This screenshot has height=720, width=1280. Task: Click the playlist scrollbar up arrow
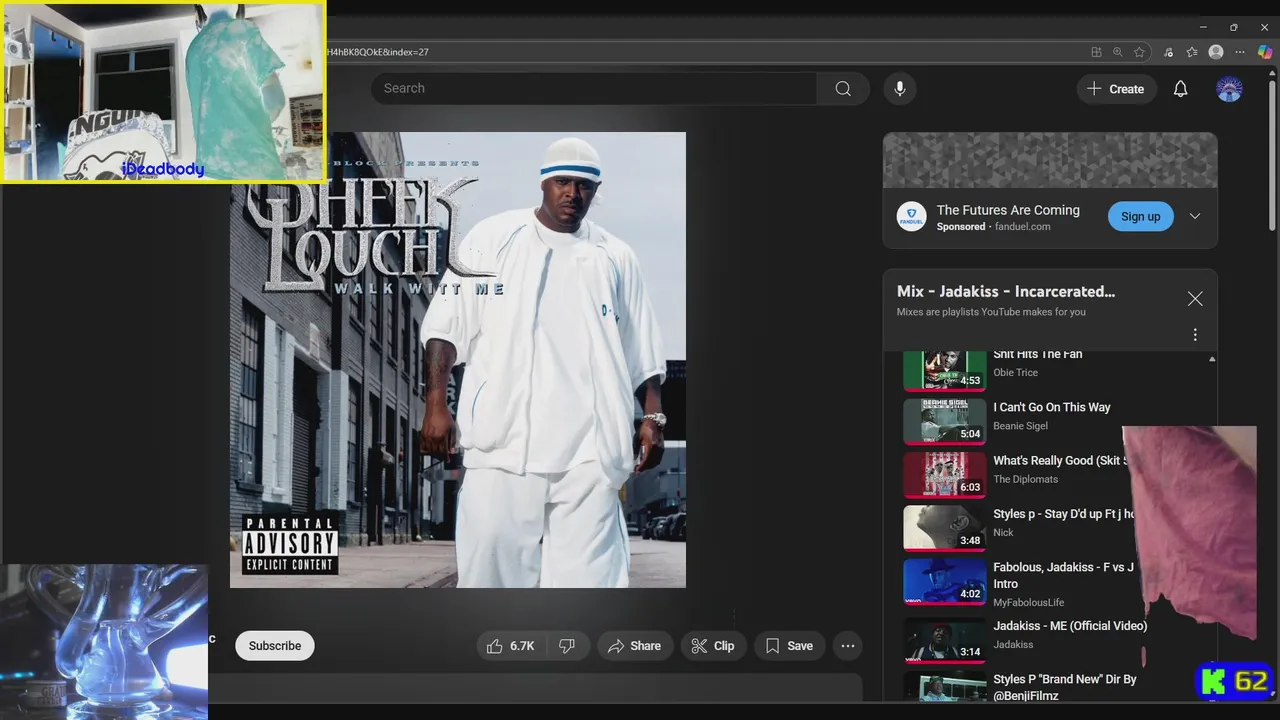point(1212,359)
